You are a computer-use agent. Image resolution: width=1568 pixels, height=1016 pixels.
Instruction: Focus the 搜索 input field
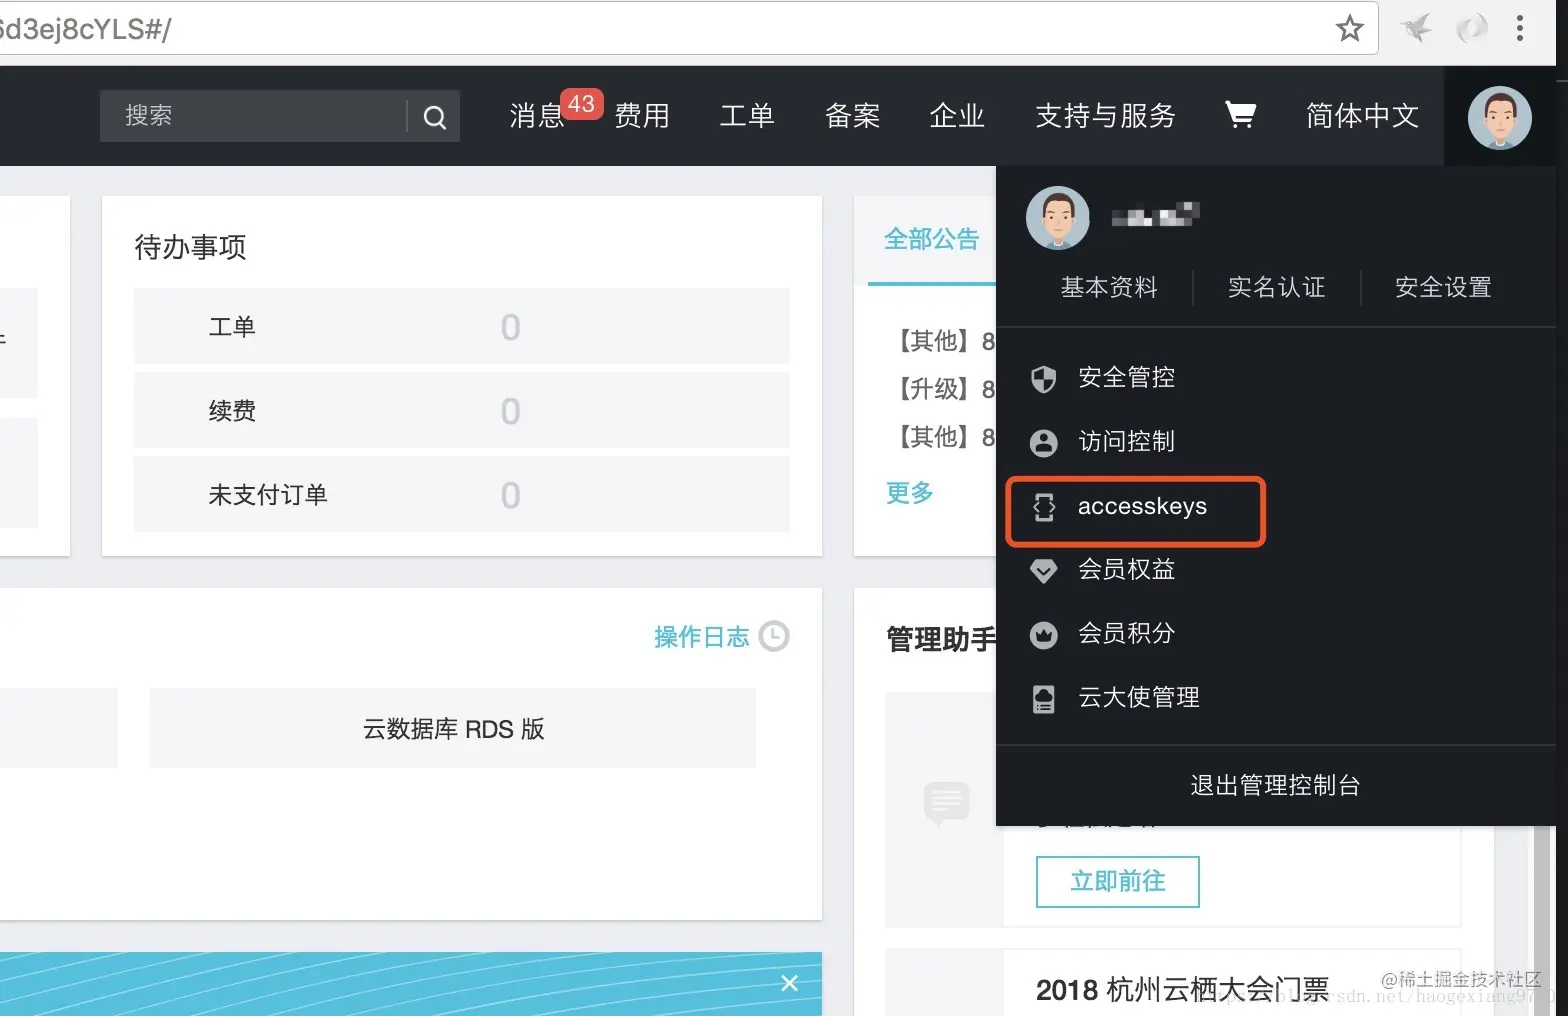[253, 116]
